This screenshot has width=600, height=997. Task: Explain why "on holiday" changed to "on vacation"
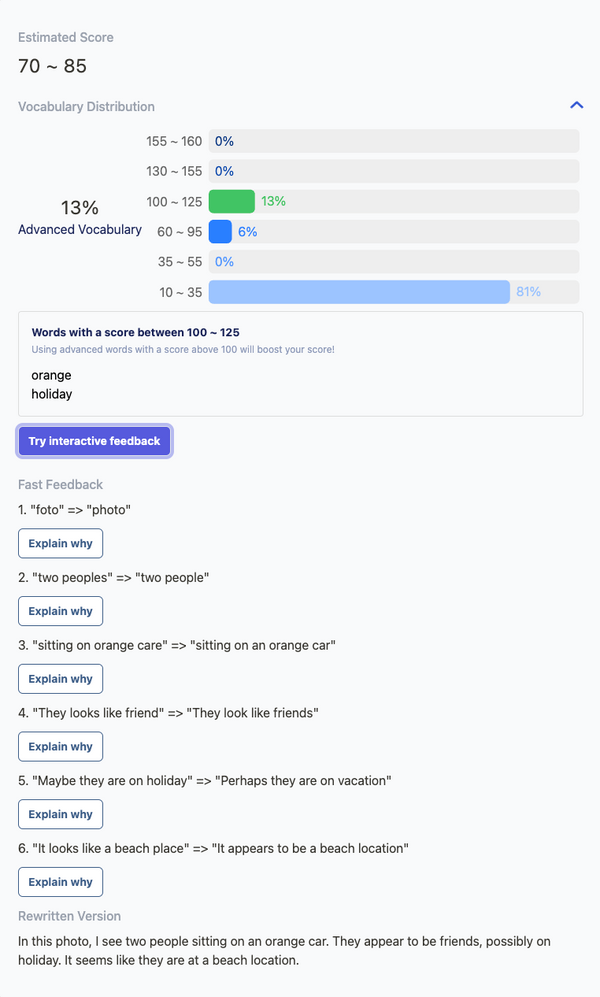pos(60,814)
